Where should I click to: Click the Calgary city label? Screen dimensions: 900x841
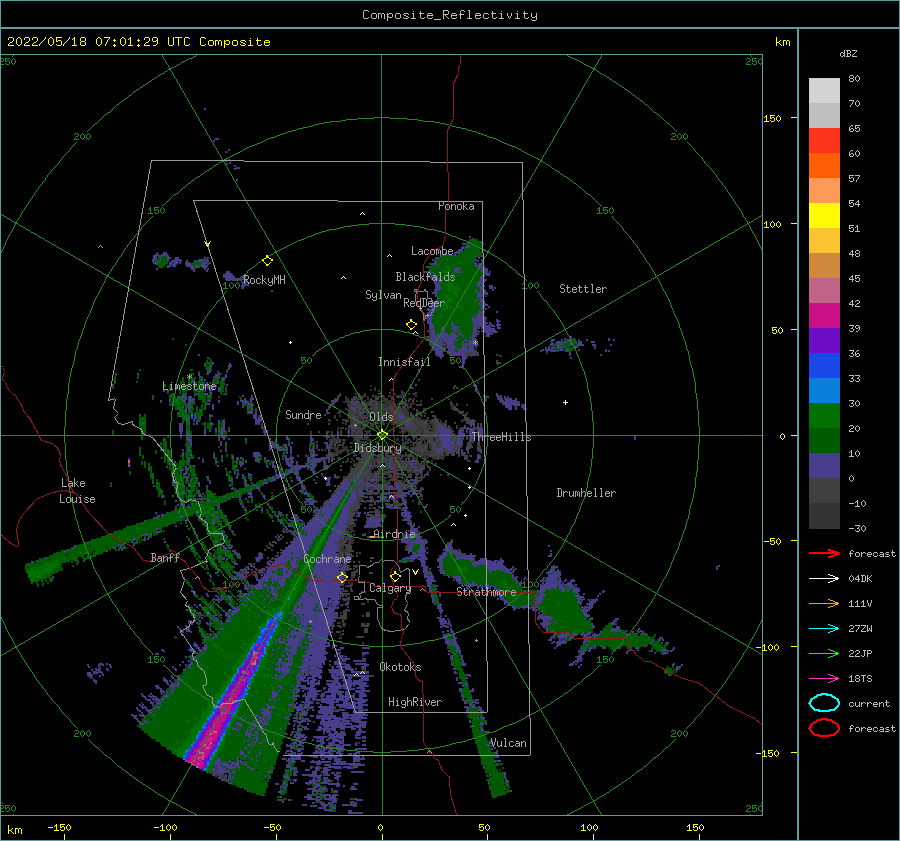[x=390, y=588]
